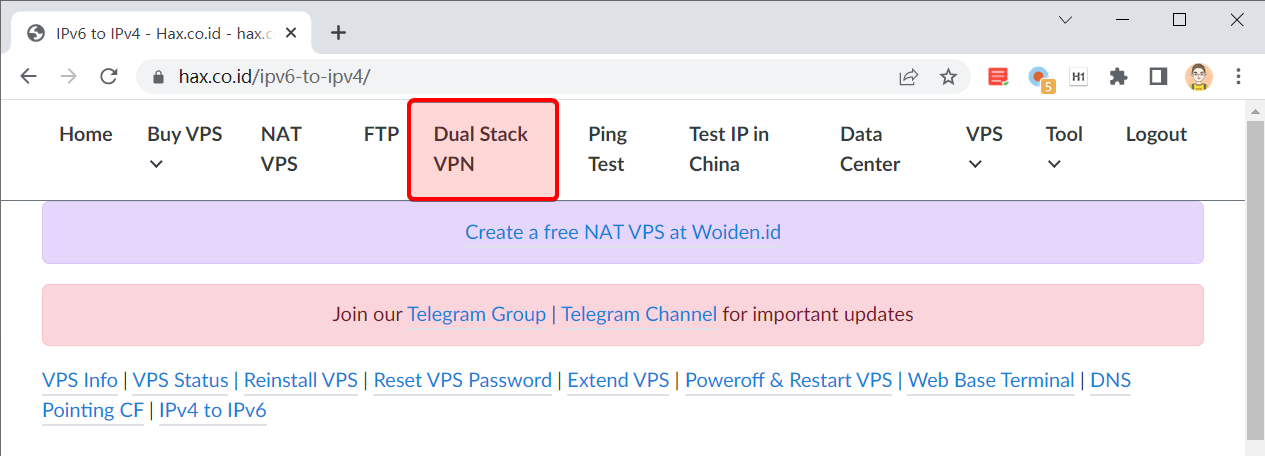Bookmark this page with the star icon
The image size is (1265, 456).
pyautogui.click(x=948, y=77)
